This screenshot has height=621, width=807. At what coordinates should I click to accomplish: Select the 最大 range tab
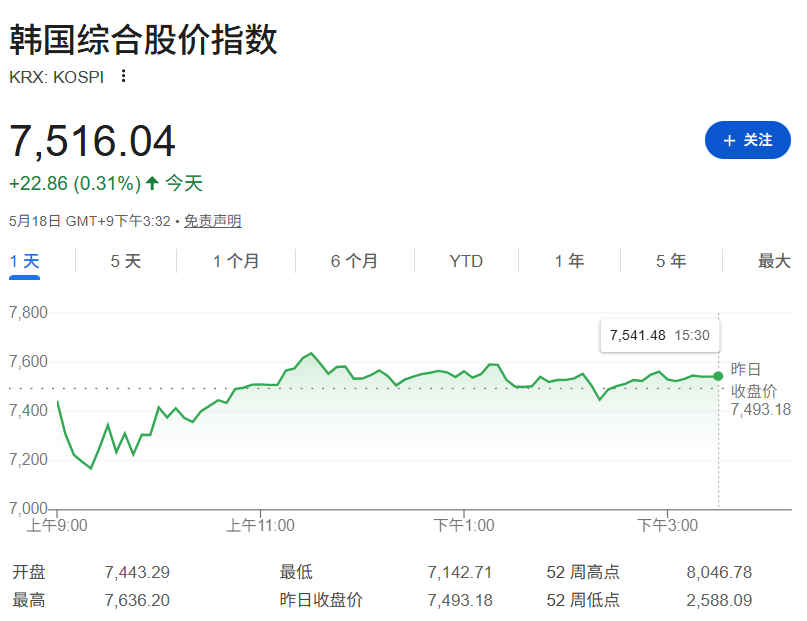click(x=774, y=261)
